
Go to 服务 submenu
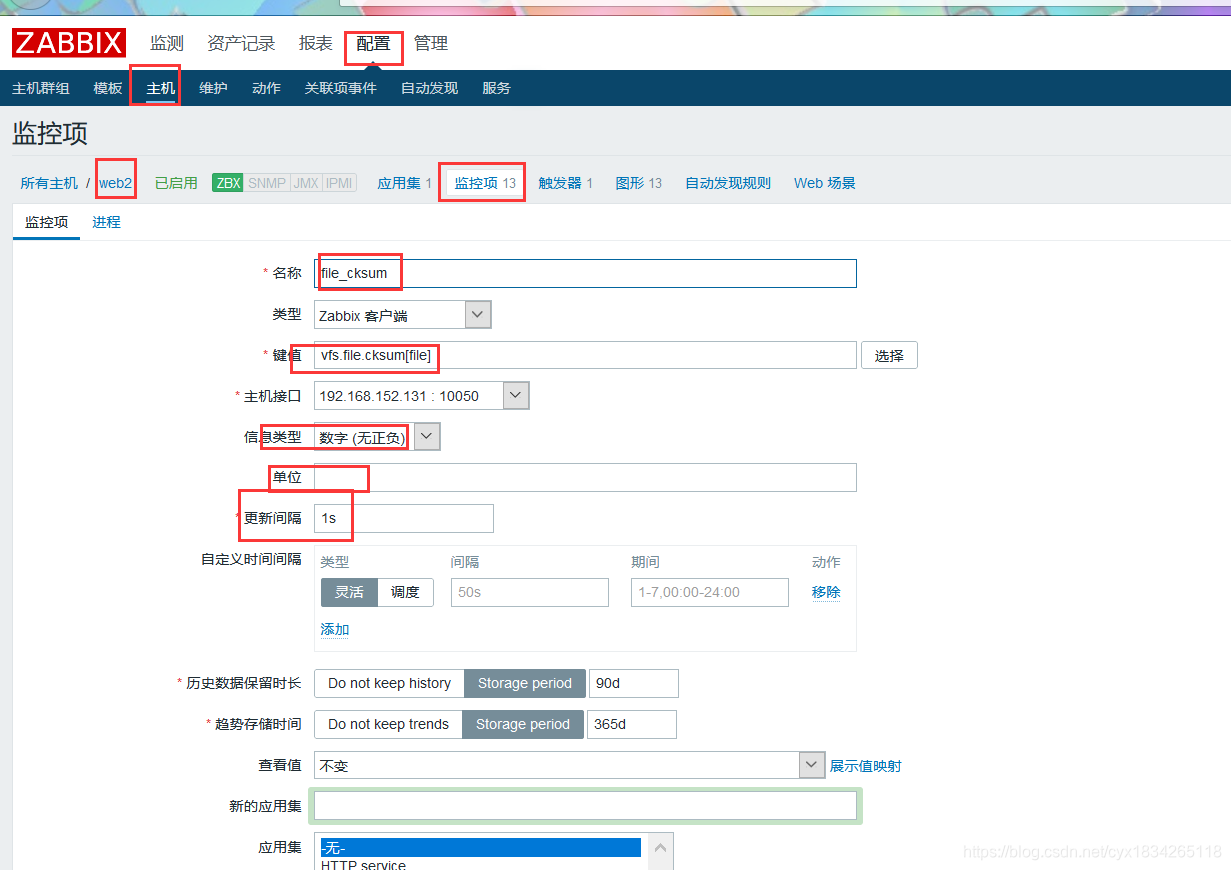(x=496, y=88)
